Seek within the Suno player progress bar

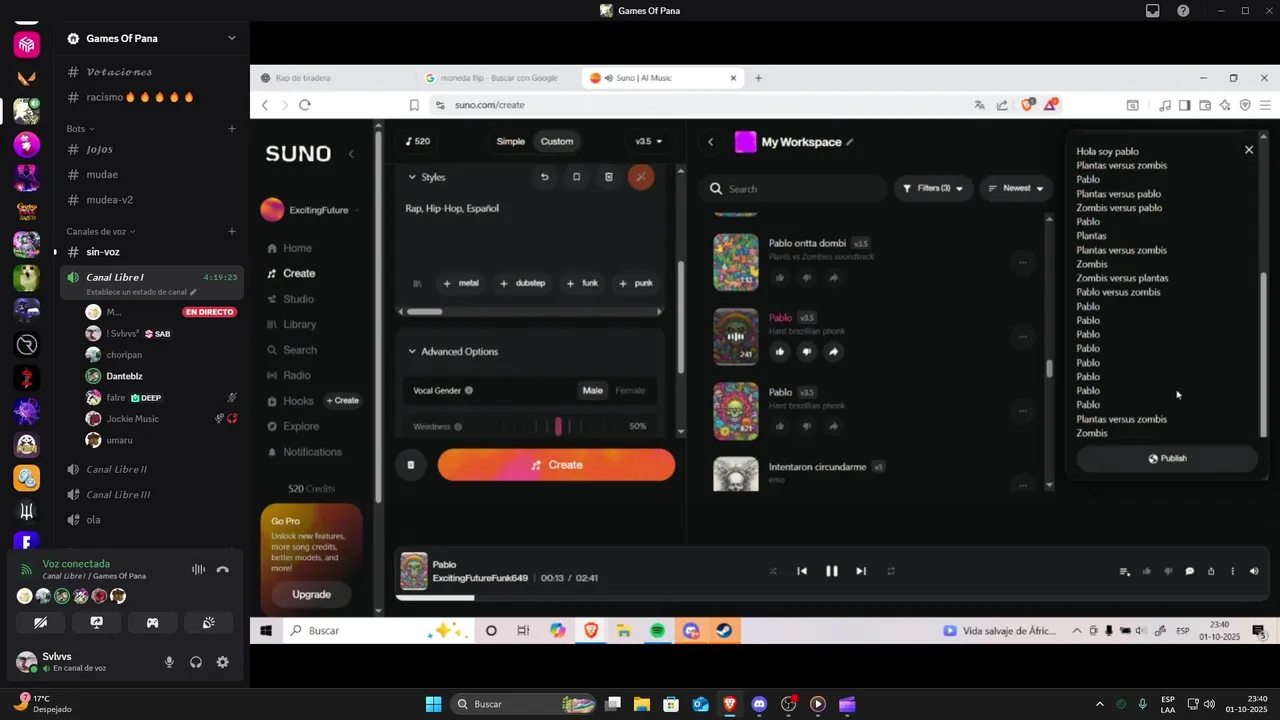click(x=830, y=598)
